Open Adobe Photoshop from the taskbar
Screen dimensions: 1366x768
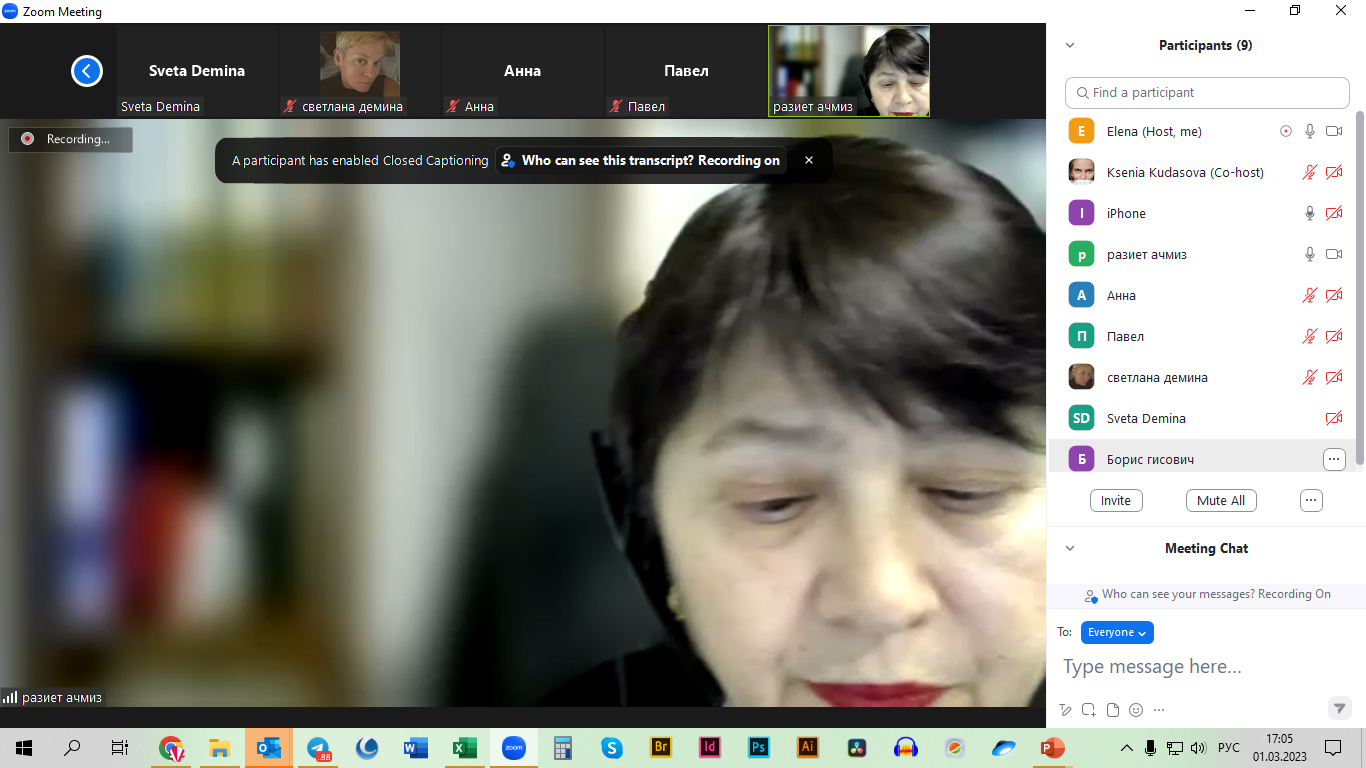coord(759,747)
